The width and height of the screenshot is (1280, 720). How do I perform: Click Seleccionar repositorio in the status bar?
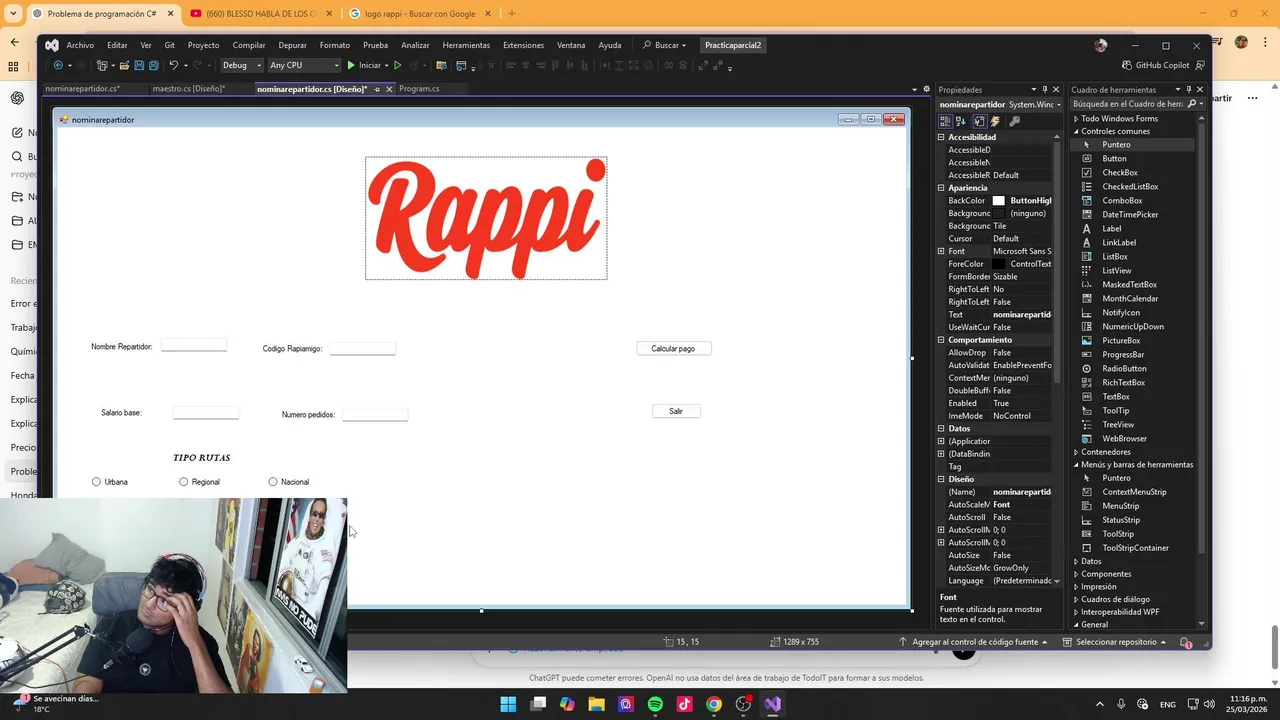coord(1115,642)
